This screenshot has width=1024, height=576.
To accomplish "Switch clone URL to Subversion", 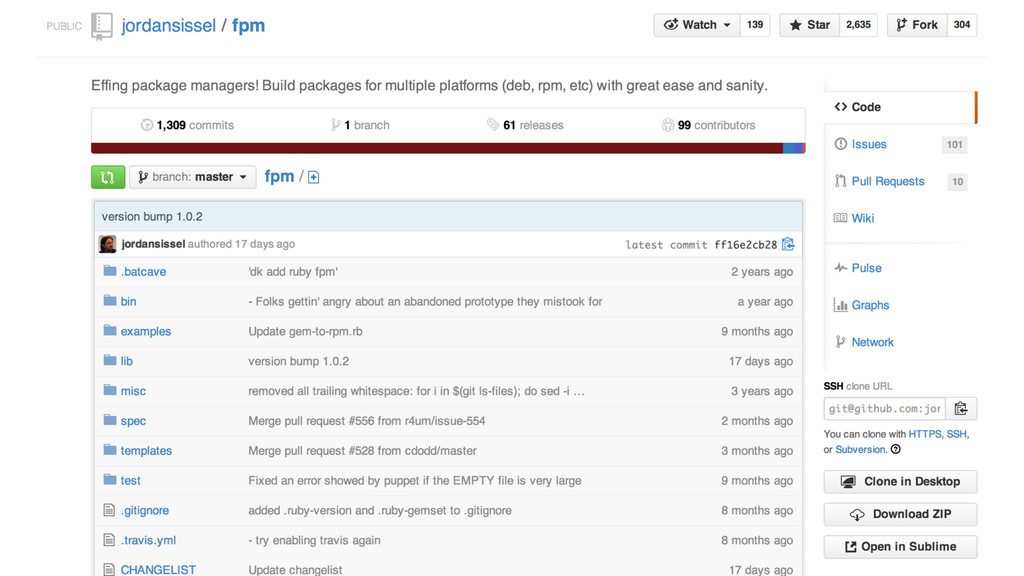I will 860,449.
